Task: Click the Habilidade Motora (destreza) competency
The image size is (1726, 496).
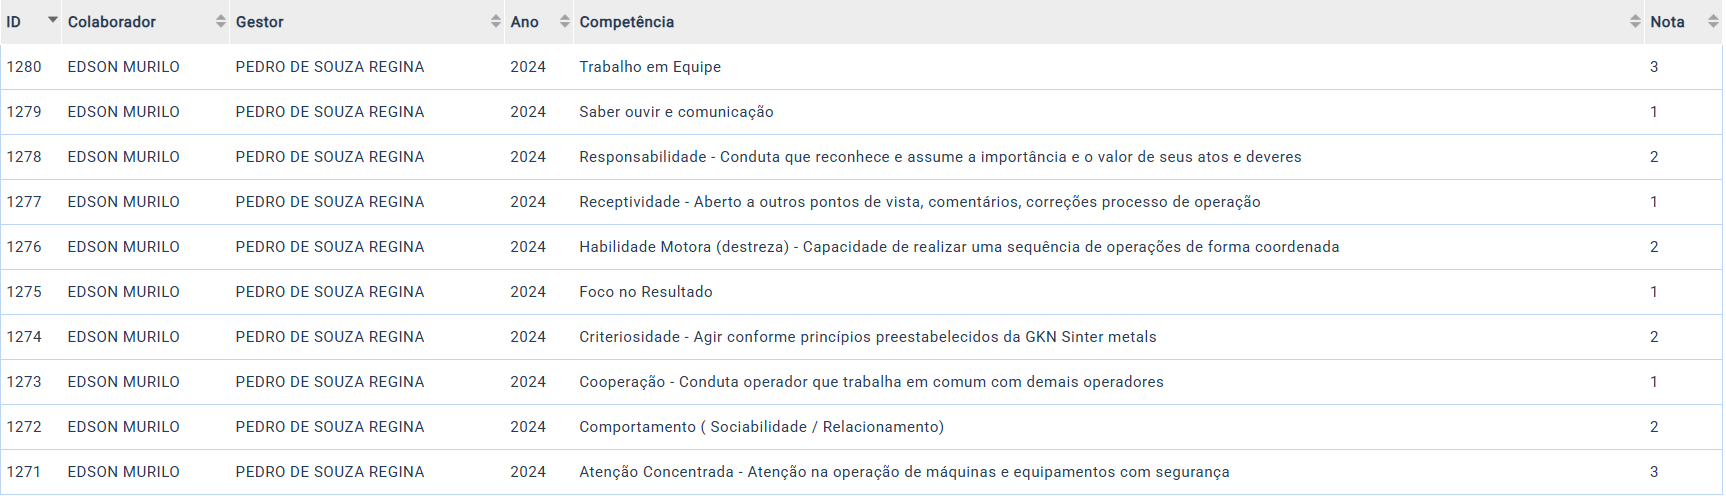Action: (959, 247)
